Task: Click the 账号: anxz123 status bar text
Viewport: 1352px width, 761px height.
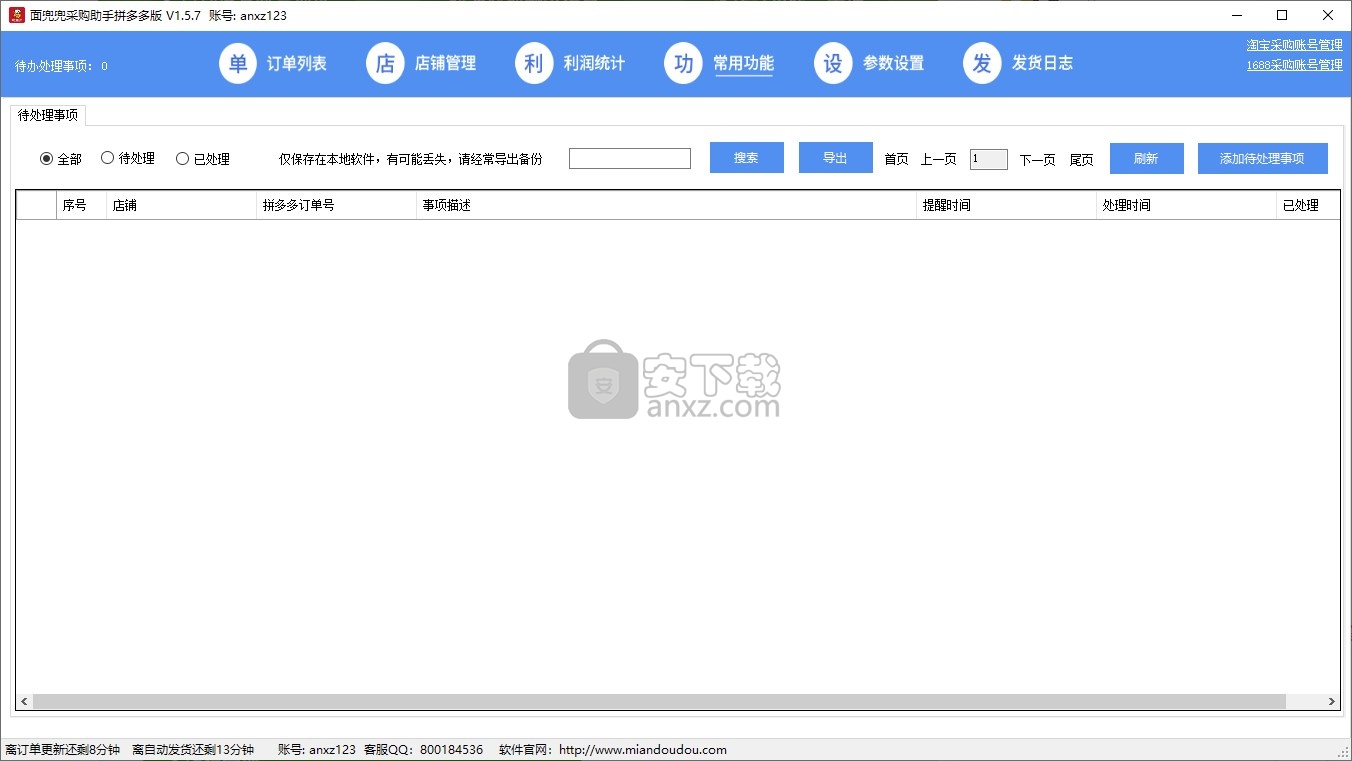Action: 316,750
